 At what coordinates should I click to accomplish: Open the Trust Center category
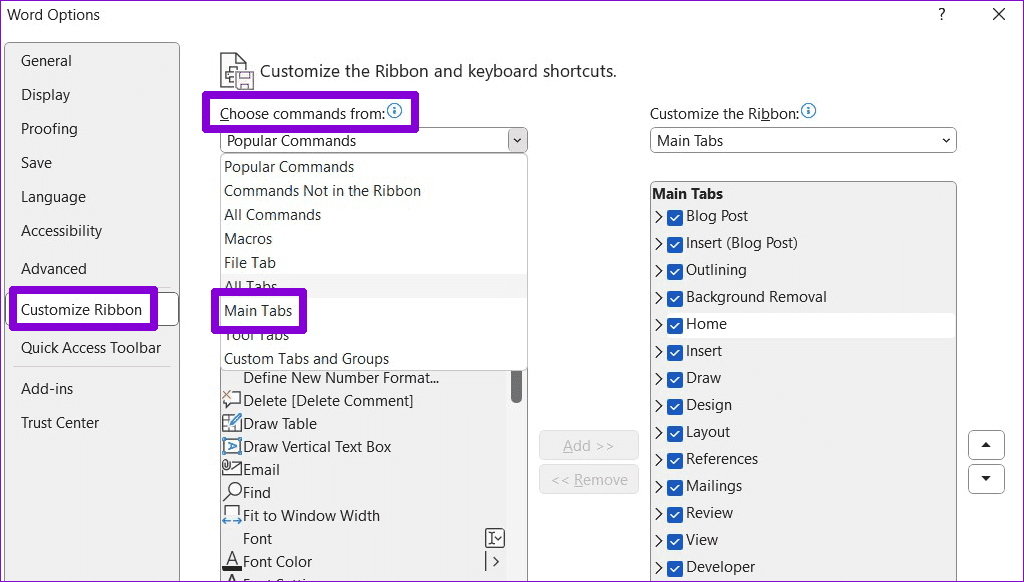(x=92, y=423)
